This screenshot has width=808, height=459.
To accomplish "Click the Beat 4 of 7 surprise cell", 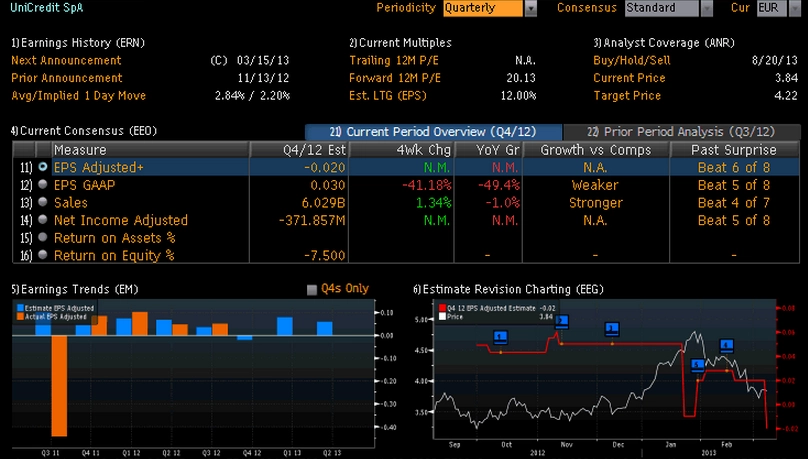I will pos(734,202).
